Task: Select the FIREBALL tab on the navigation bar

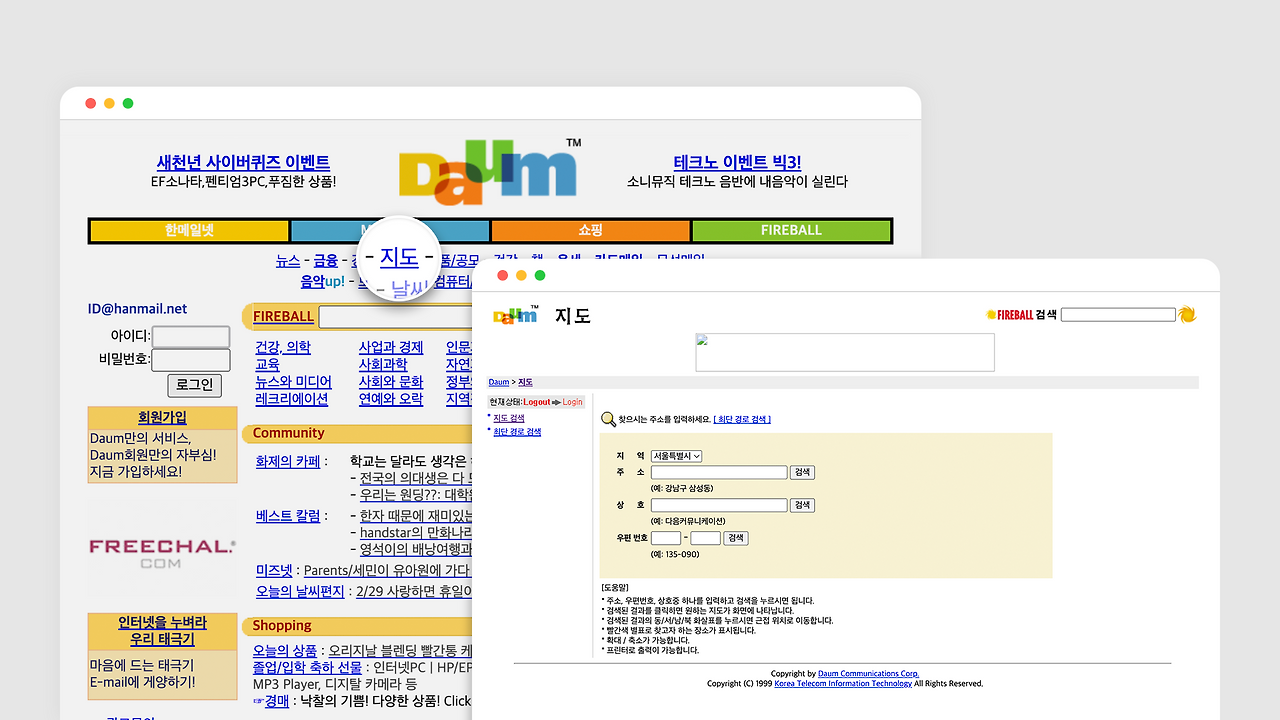Action: [x=791, y=230]
